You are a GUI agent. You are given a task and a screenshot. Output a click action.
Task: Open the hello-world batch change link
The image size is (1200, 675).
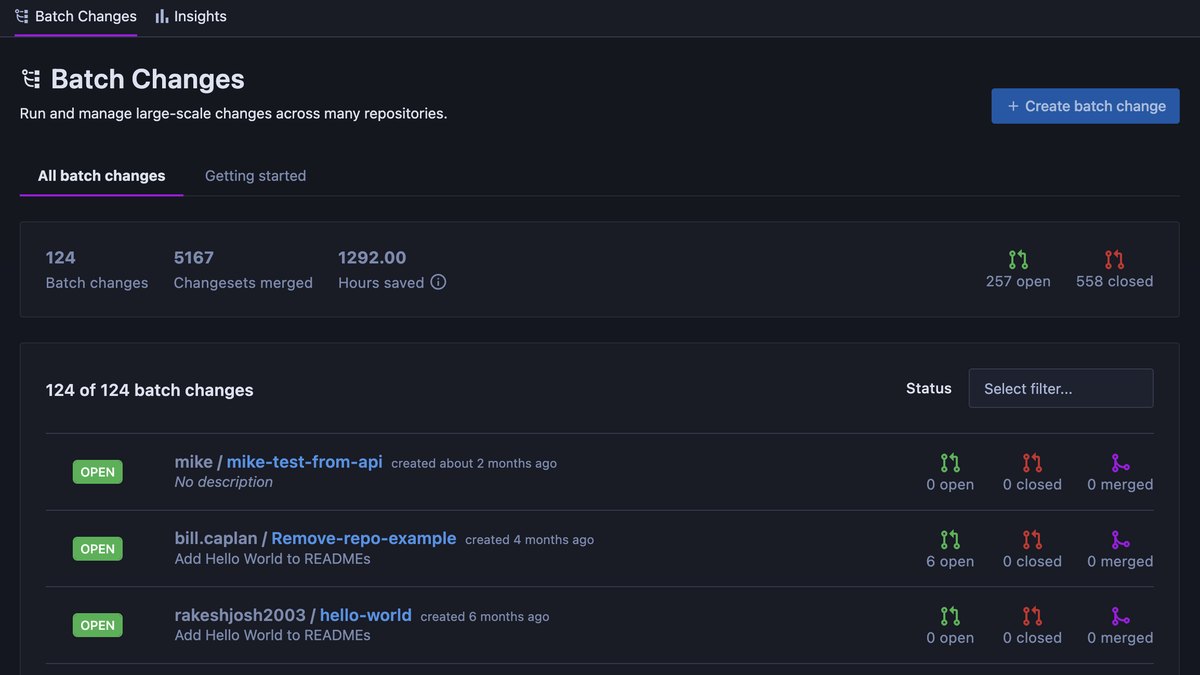click(x=366, y=615)
